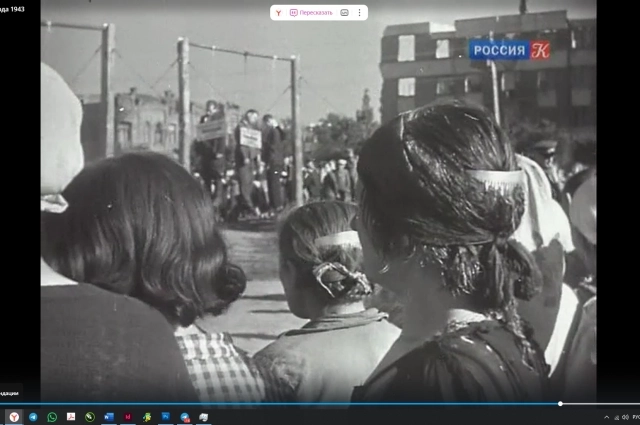
Task: Click the video frame to pause playback
Action: [x=318, y=220]
